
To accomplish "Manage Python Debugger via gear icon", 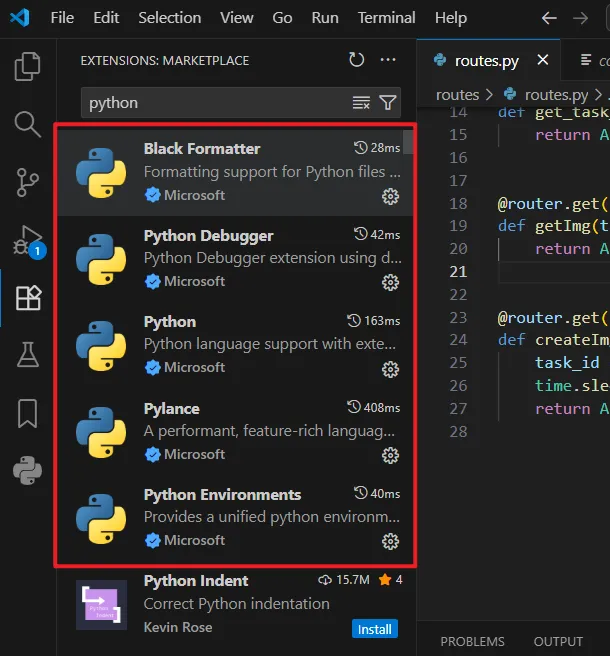I will (390, 282).
